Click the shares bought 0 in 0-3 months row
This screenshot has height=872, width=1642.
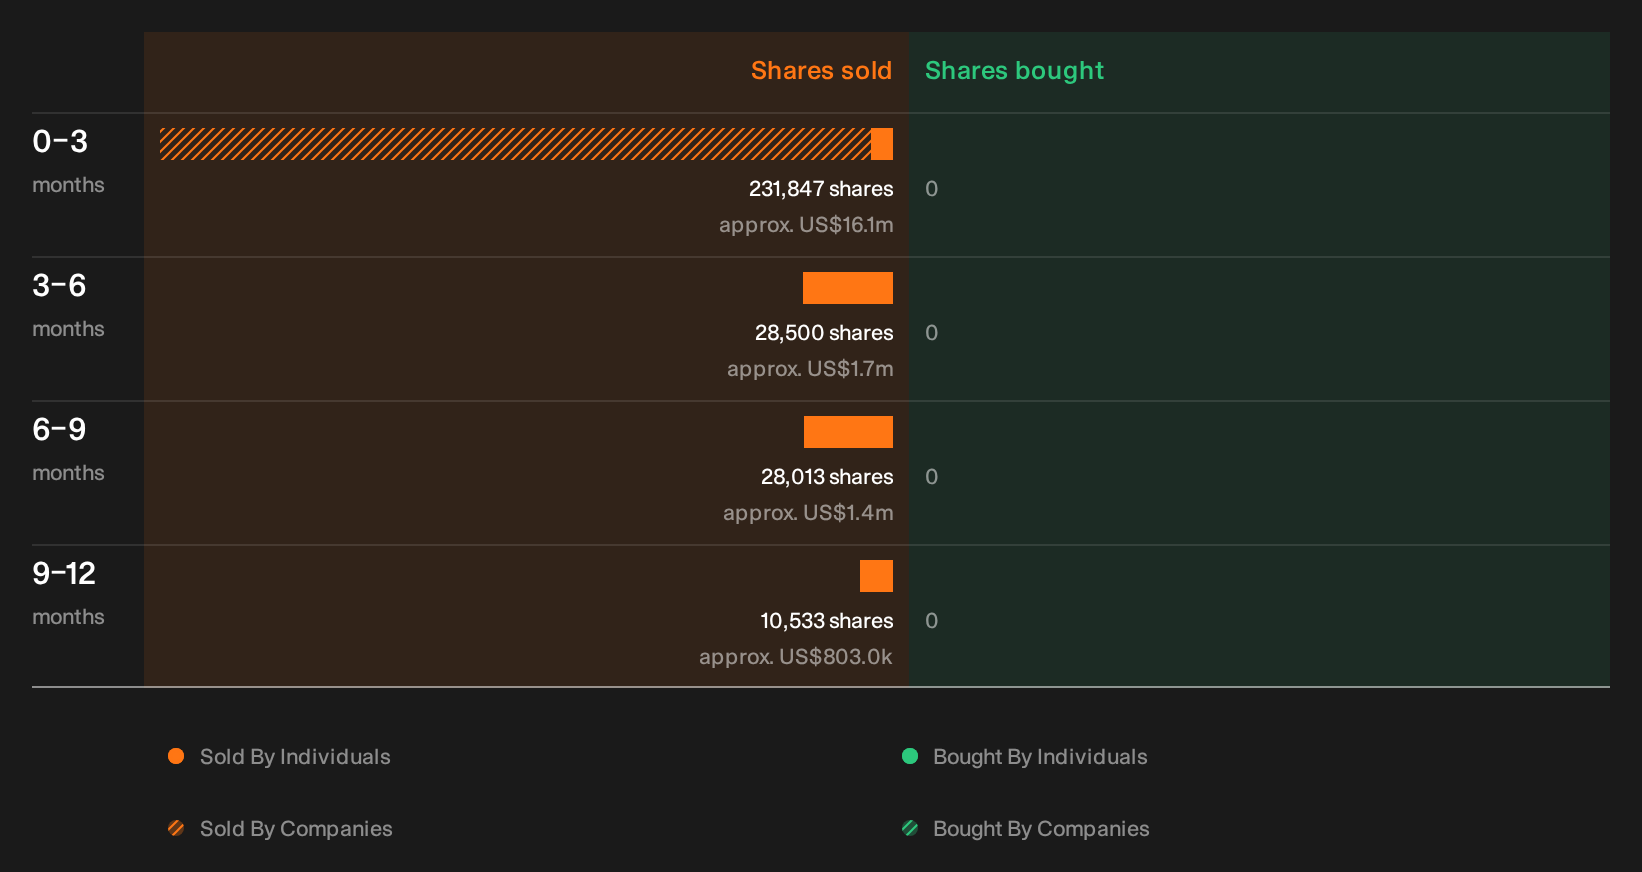(932, 189)
